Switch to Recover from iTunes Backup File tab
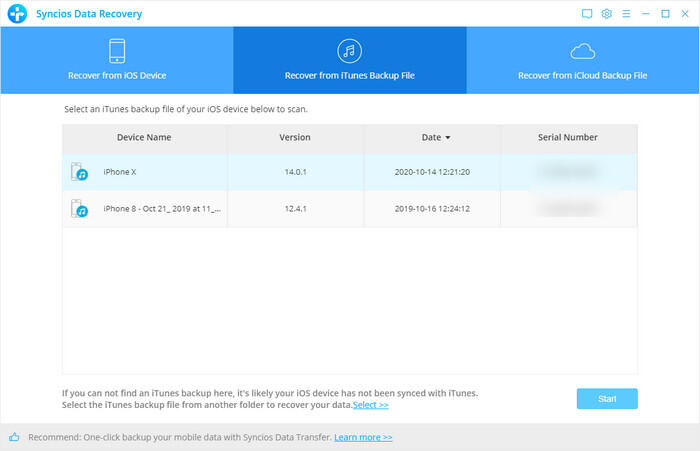Screen dimensions: 700x451 pyautogui.click(x=349, y=60)
